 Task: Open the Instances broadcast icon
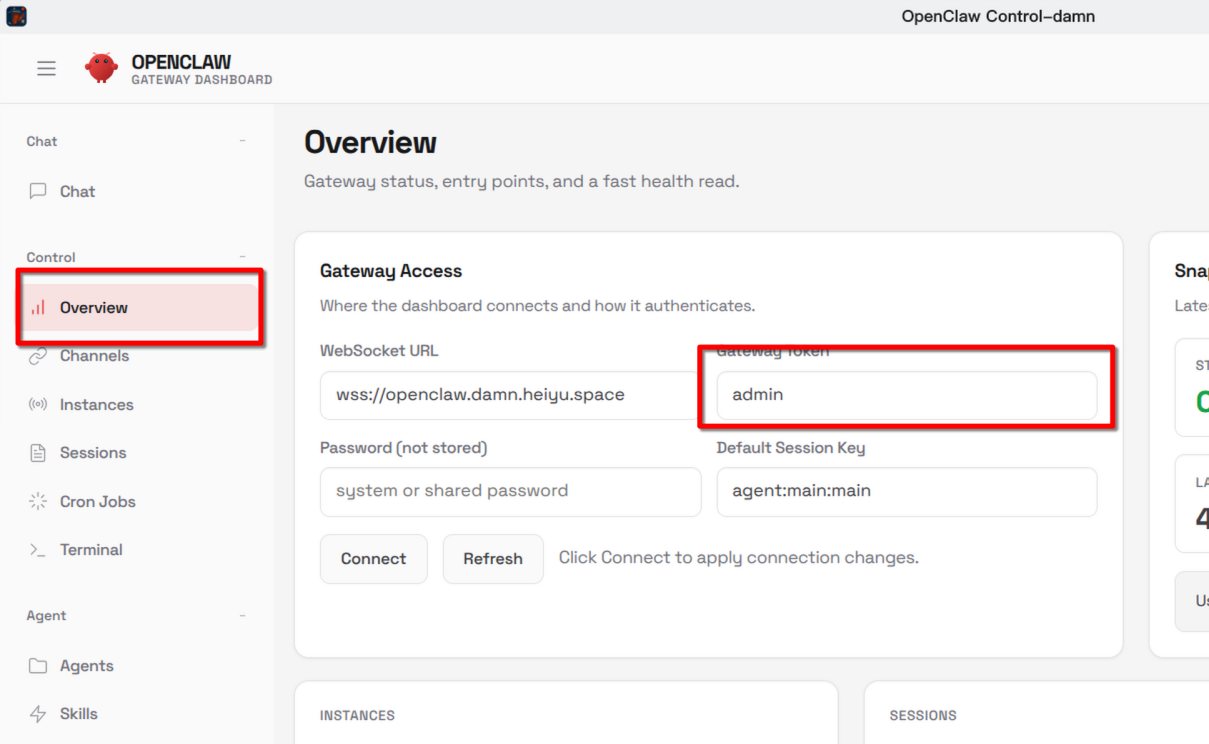pos(38,405)
